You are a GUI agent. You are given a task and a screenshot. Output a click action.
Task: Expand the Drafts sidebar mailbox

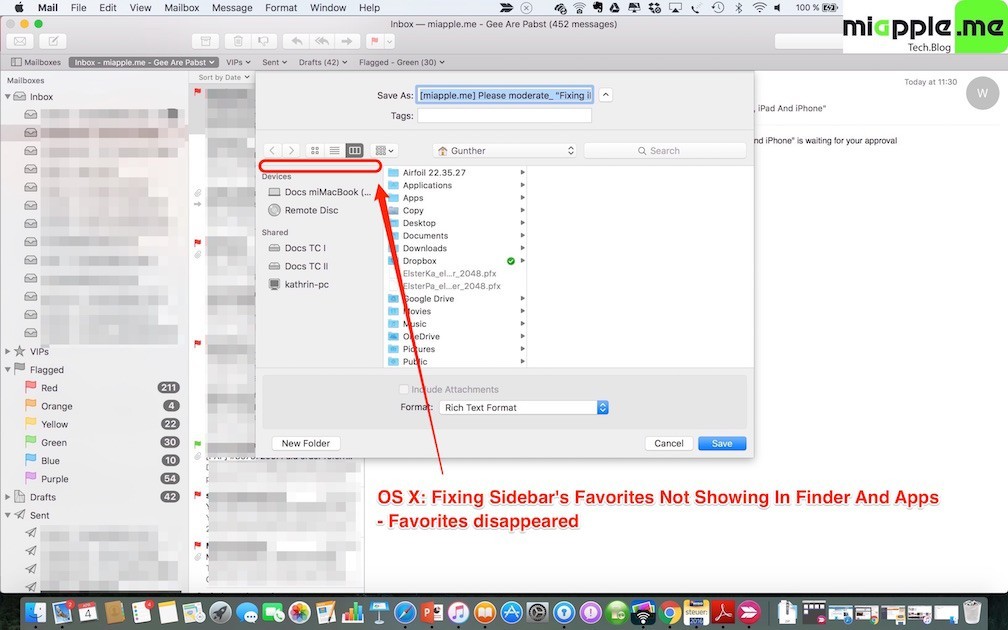[8, 497]
